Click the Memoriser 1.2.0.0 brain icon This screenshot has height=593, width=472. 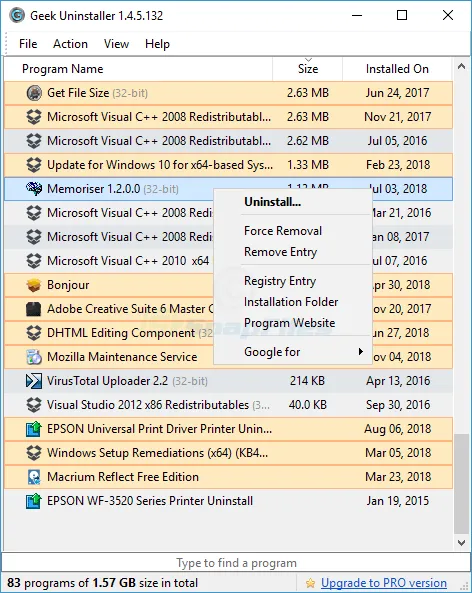[34, 189]
